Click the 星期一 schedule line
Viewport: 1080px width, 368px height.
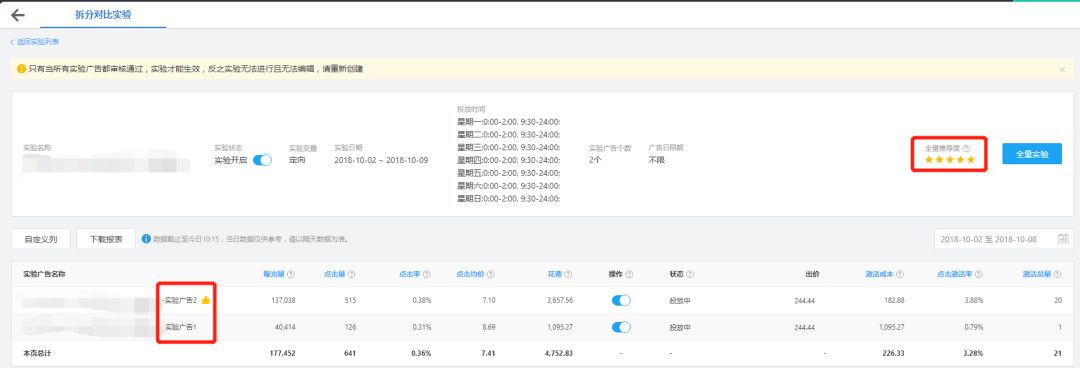[508, 121]
